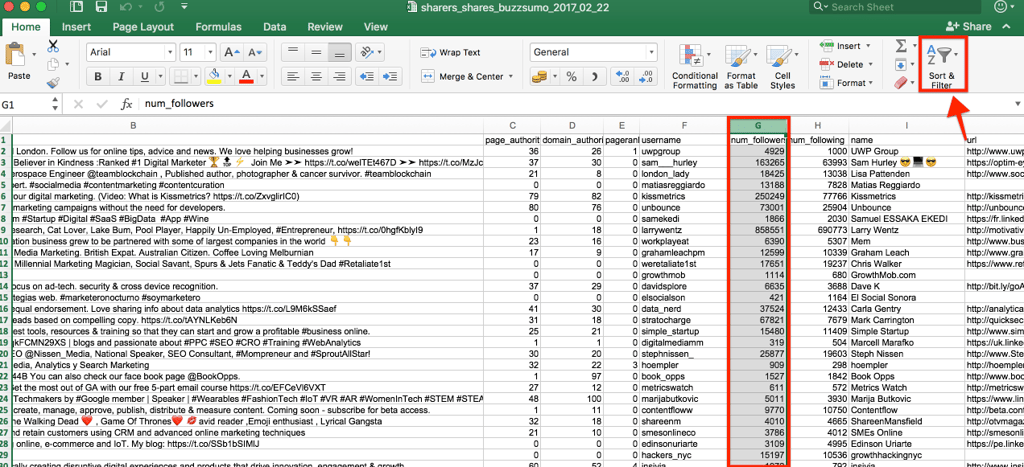Collapse the ribbon with chevron
Viewport: 1024px width, 467px height.
point(1006,27)
